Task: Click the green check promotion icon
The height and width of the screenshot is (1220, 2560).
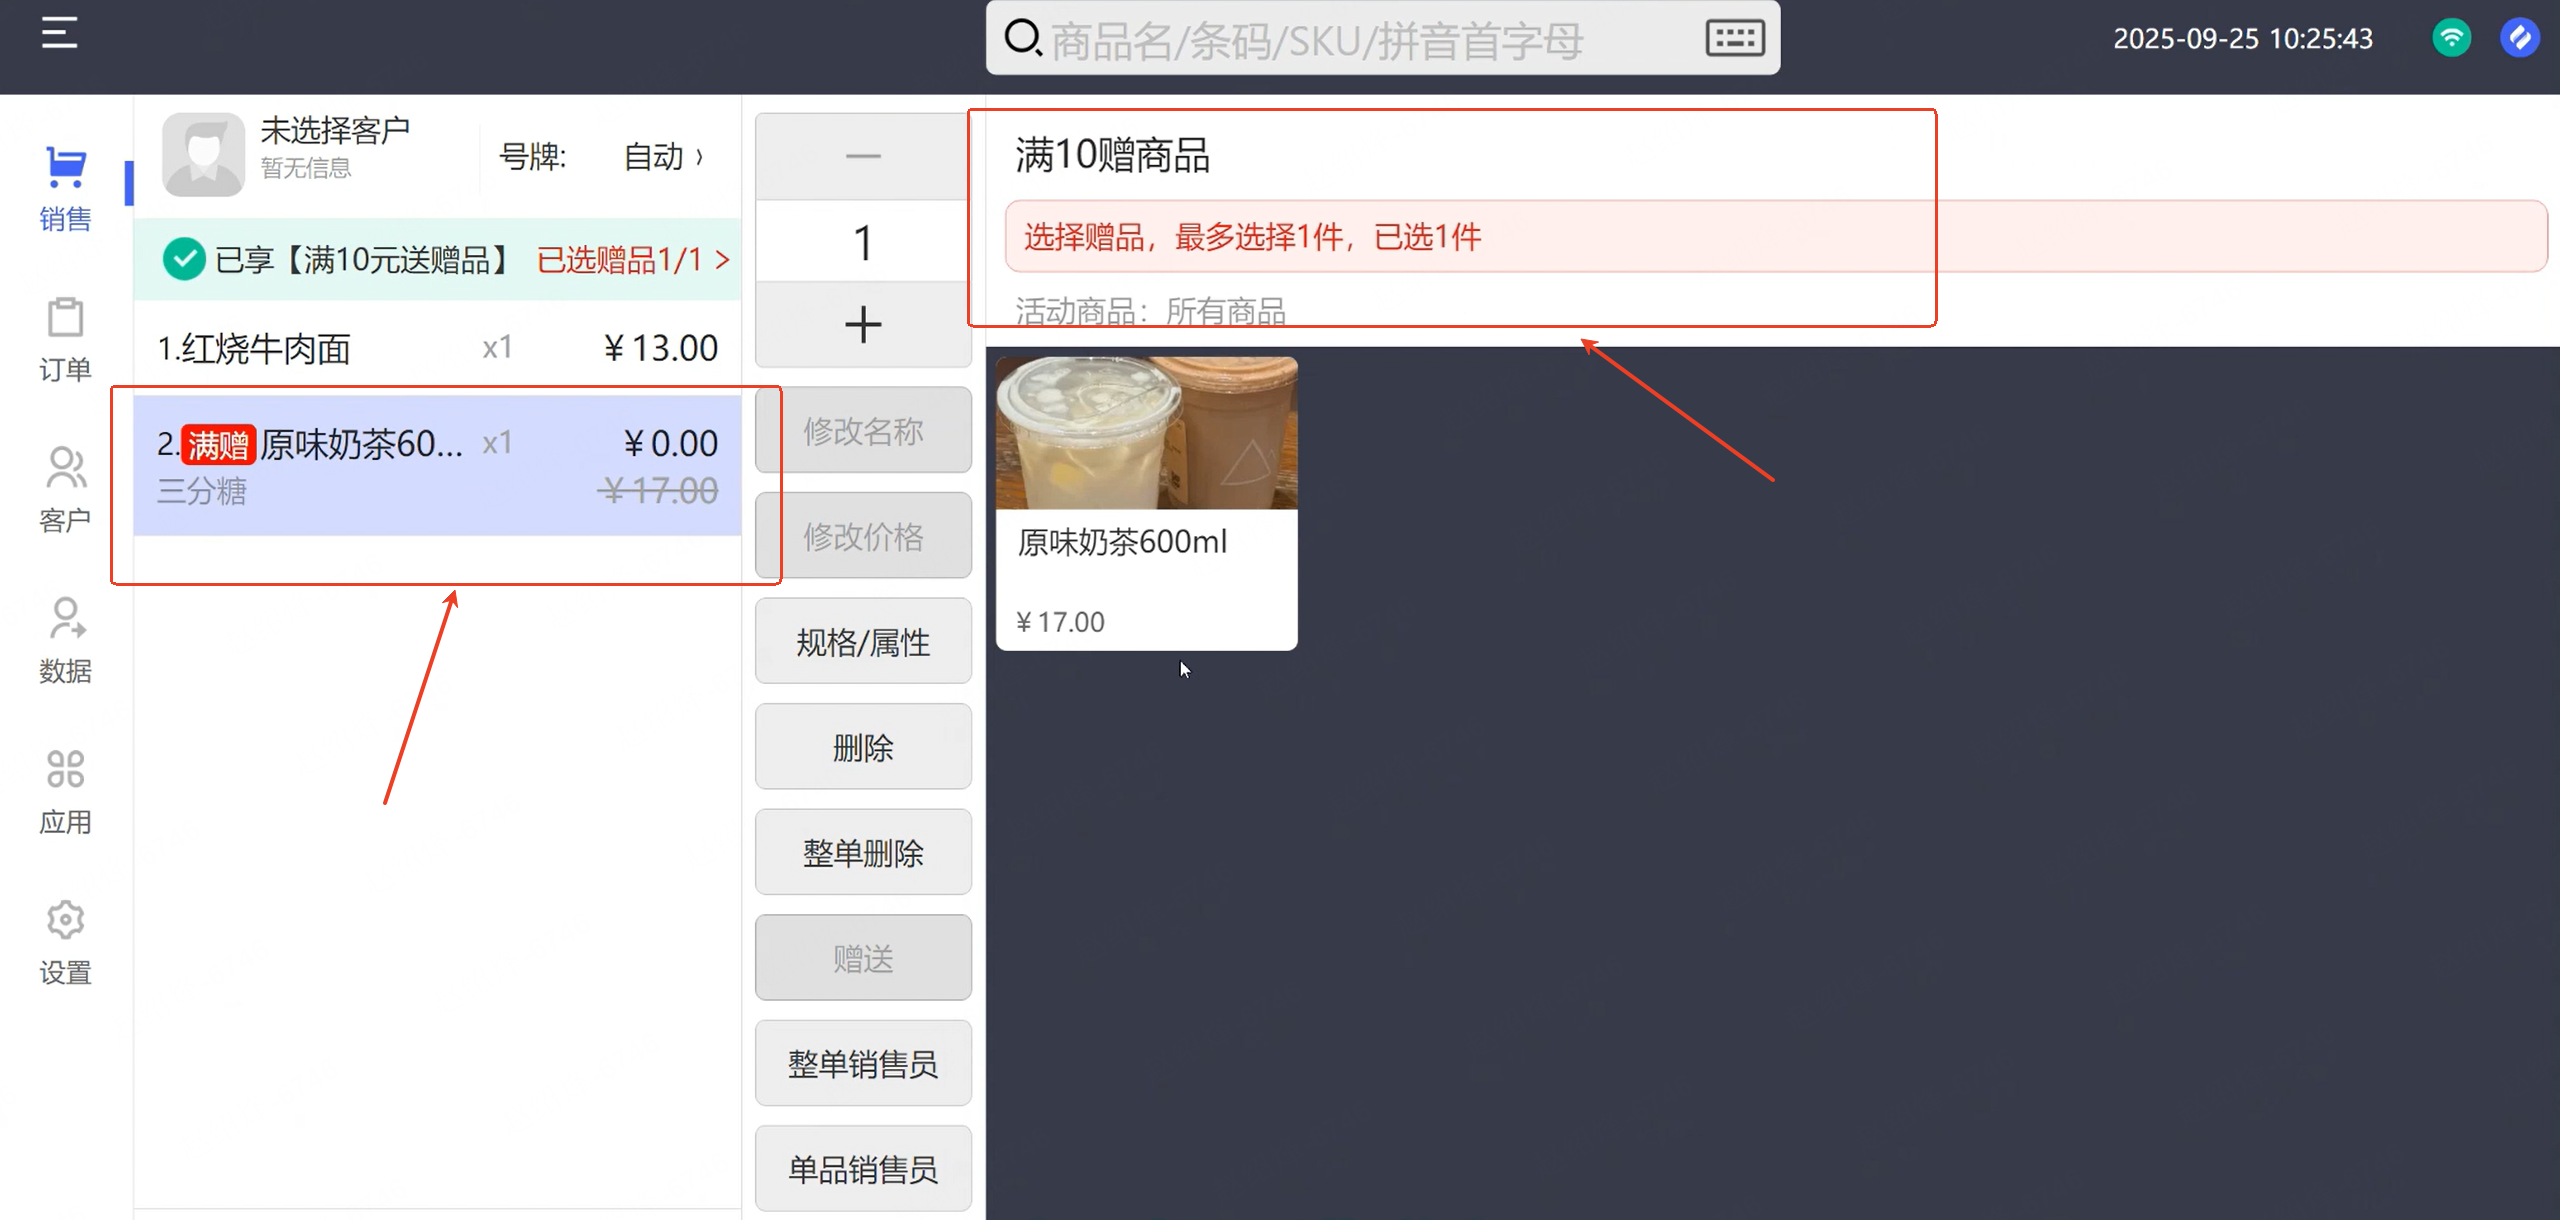Action: (184, 260)
